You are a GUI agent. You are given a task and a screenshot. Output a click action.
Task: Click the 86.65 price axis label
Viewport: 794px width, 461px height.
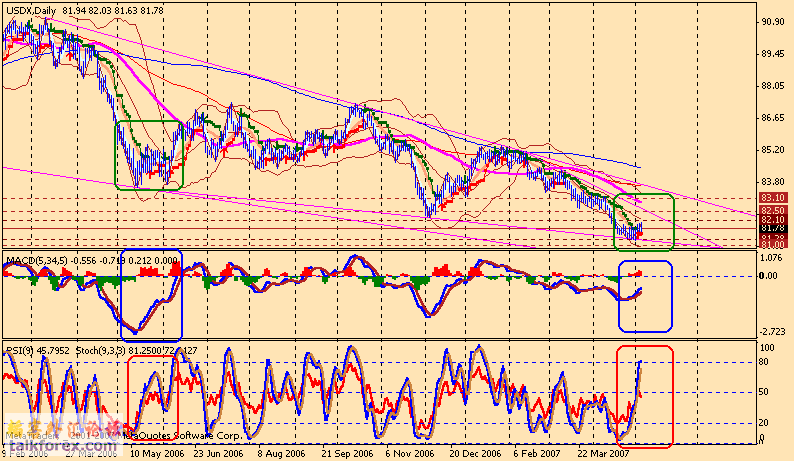tap(773, 118)
